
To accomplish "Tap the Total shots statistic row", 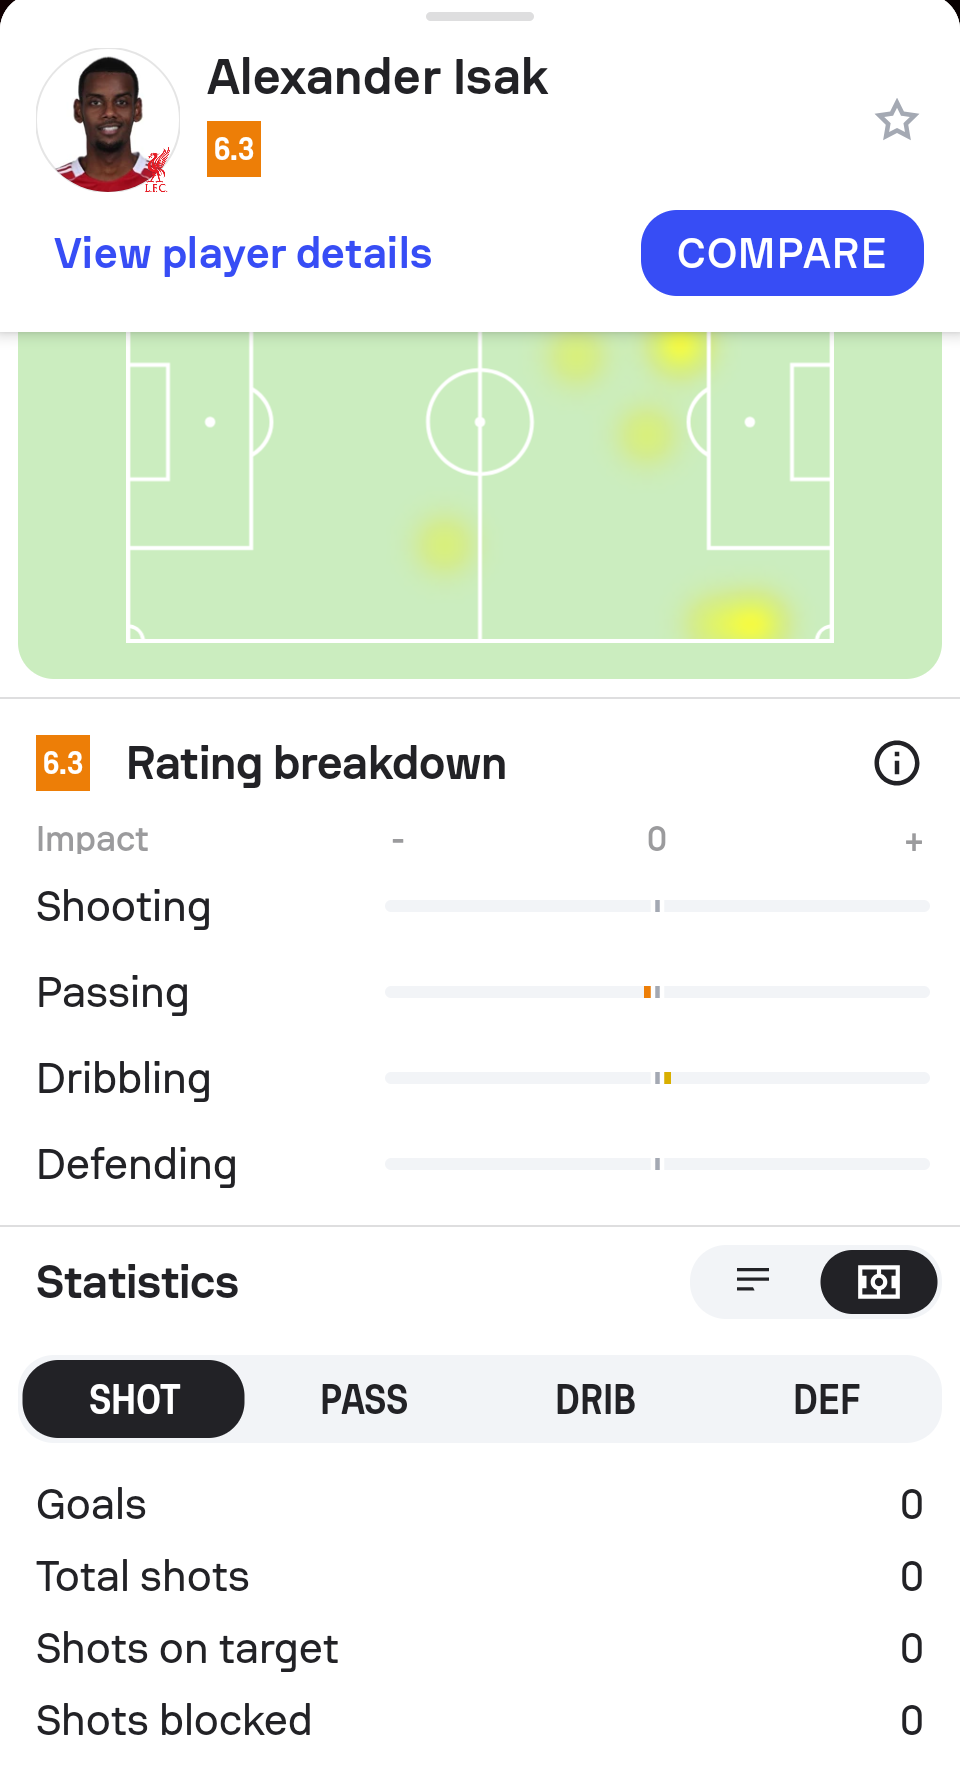I will click(x=480, y=1577).
